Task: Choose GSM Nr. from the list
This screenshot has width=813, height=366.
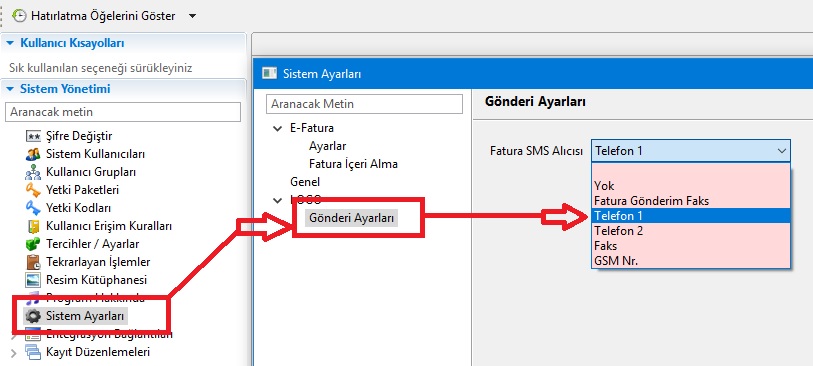Action: pyautogui.click(x=691, y=261)
